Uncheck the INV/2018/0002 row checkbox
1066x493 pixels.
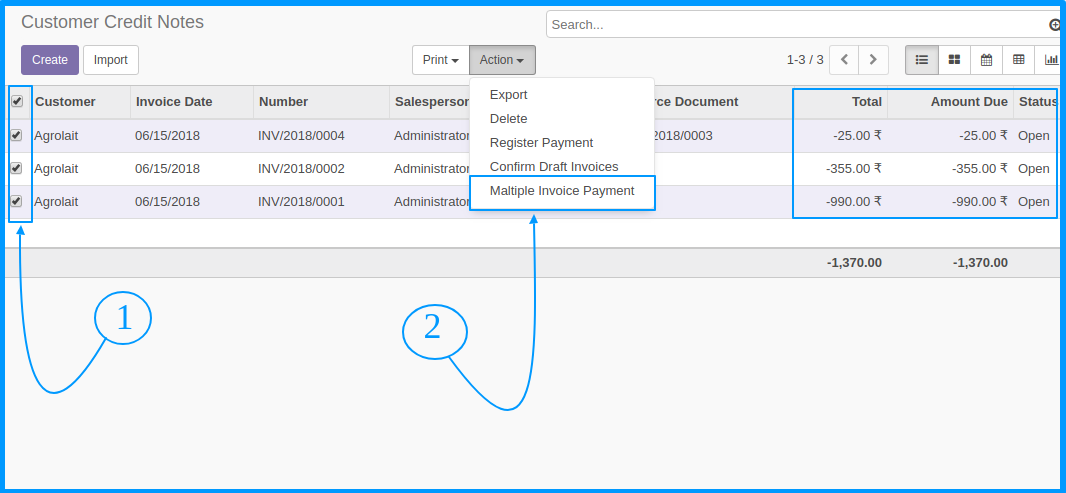[16, 168]
